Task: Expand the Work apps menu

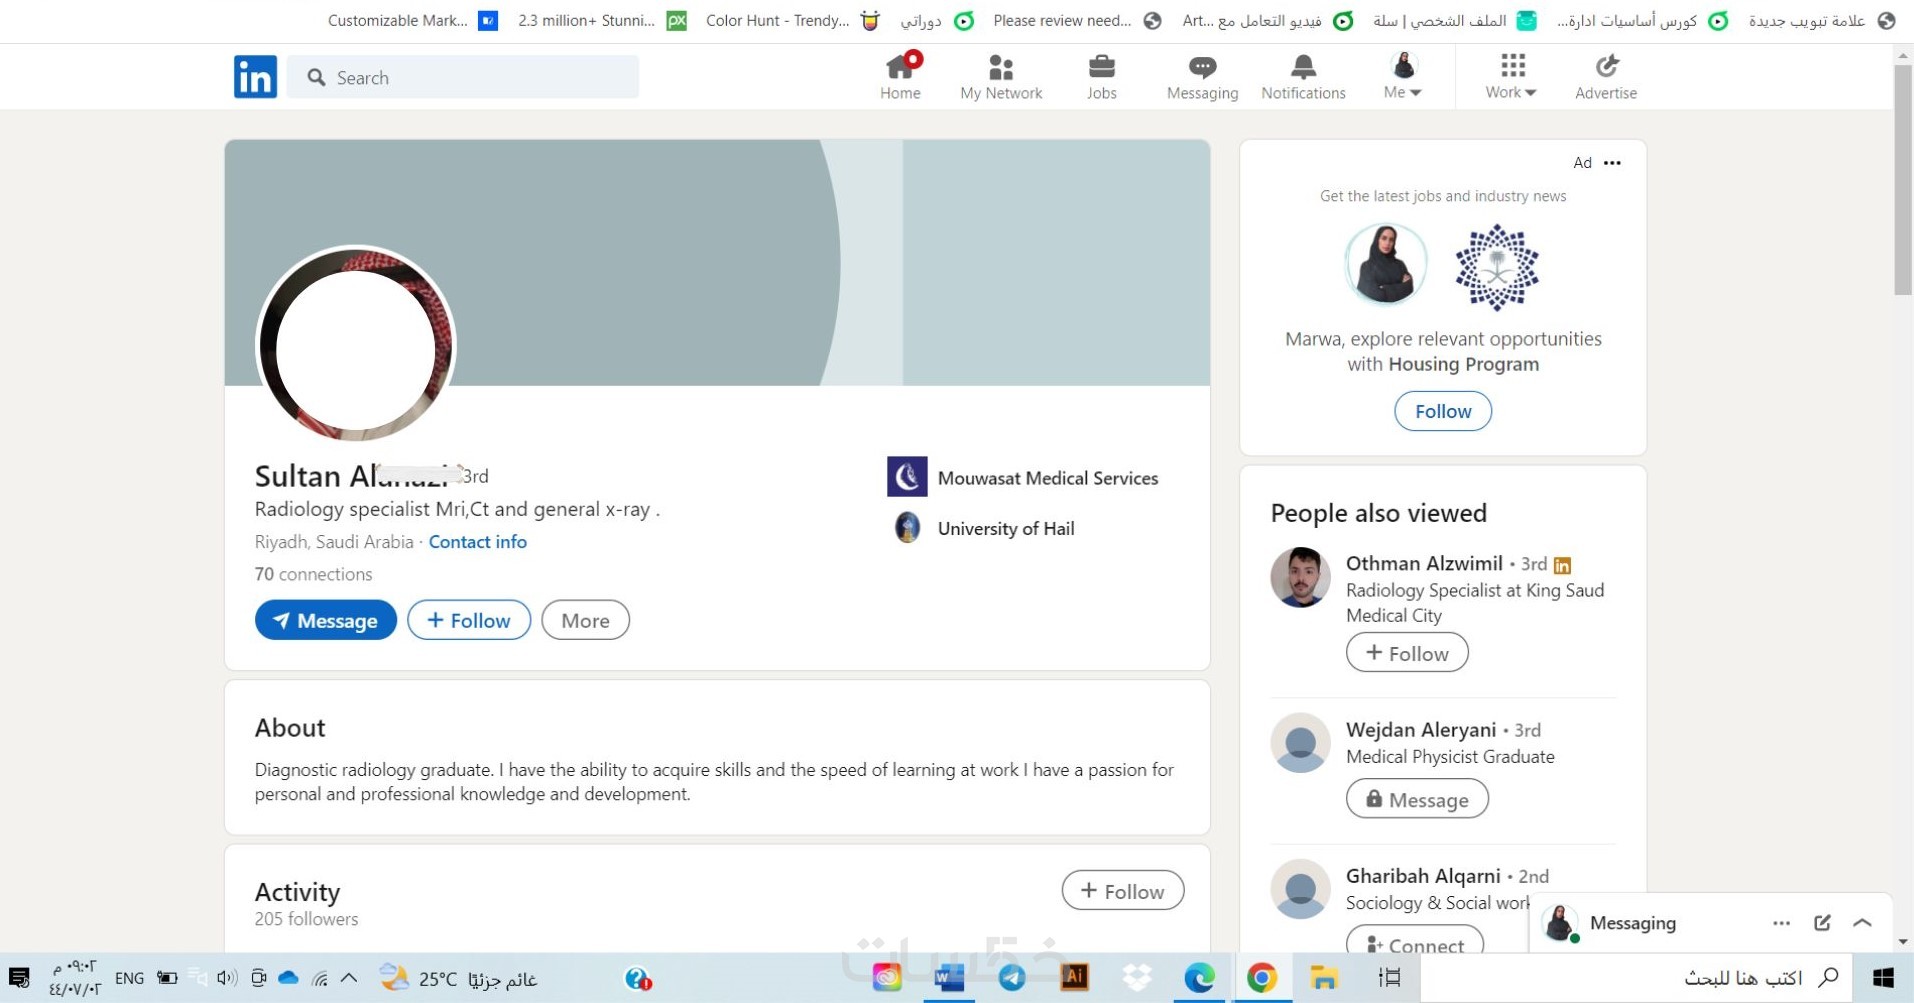Action: (x=1511, y=76)
